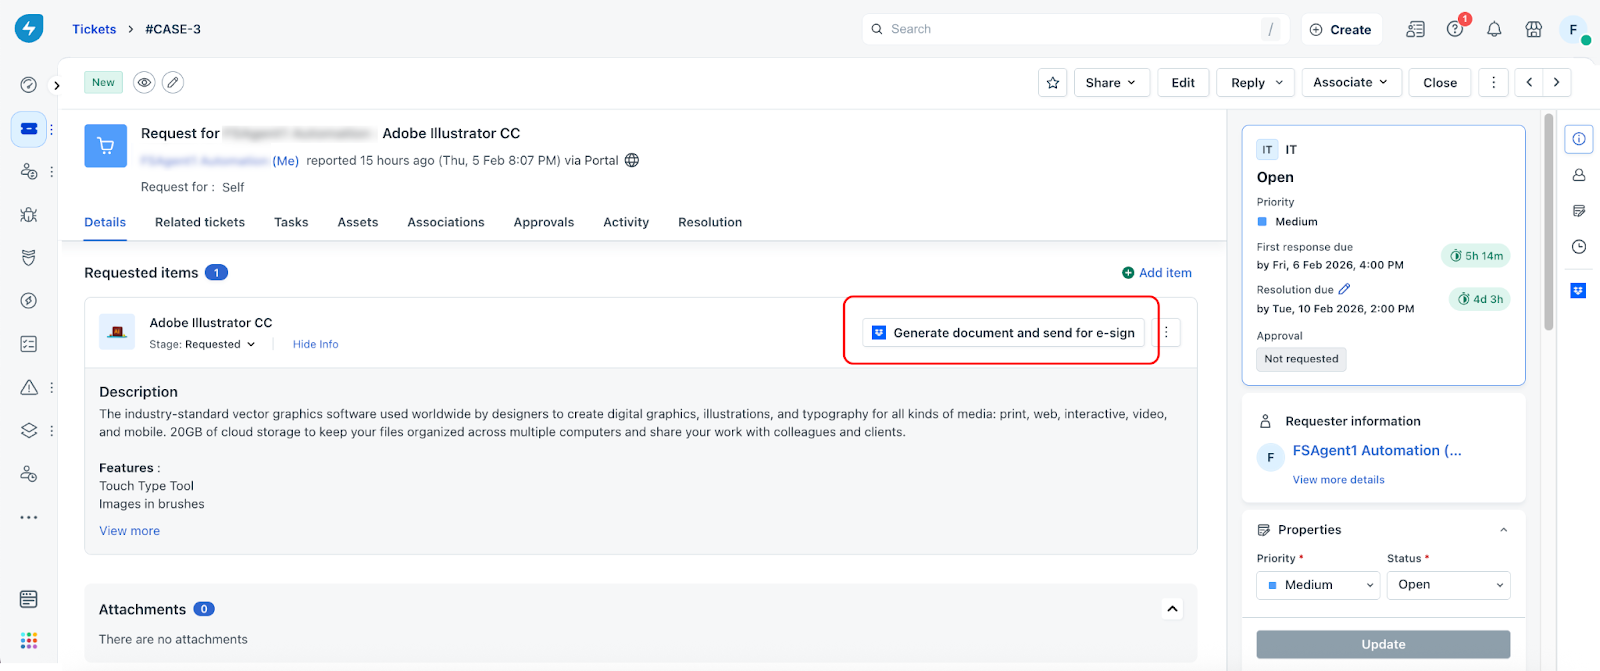Switch to the Associations tab
The image size is (1600, 671).
pyautogui.click(x=446, y=222)
